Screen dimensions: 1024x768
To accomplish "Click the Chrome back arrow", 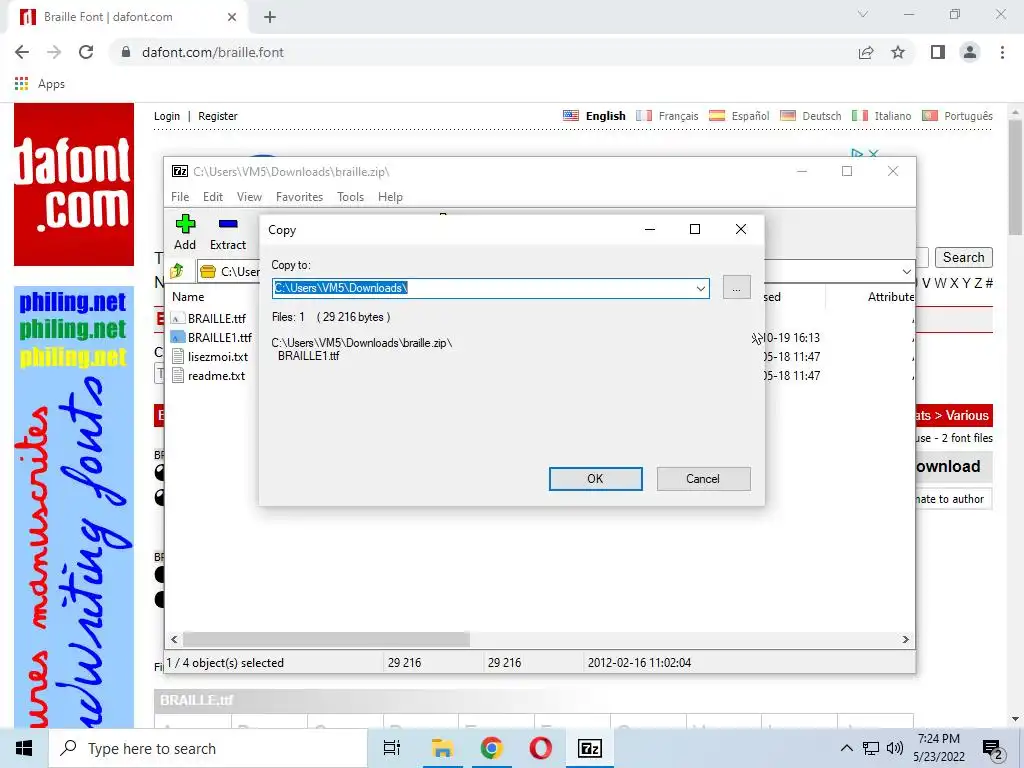I will tap(22, 52).
